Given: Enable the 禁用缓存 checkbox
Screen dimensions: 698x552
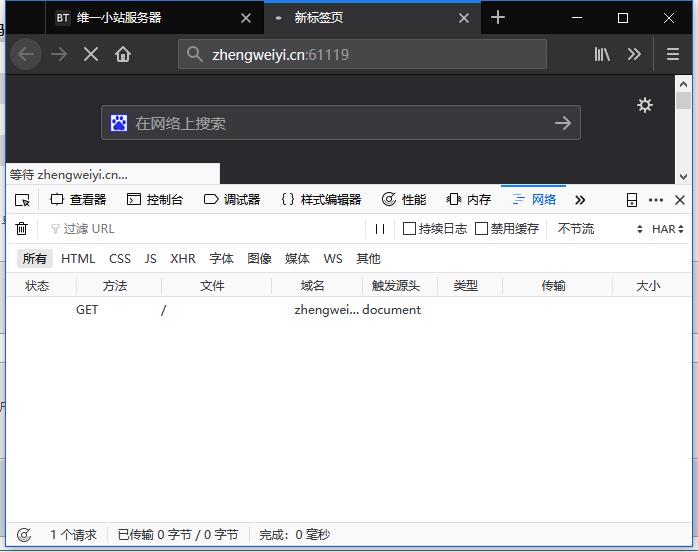Looking at the screenshot, I should click(x=481, y=229).
